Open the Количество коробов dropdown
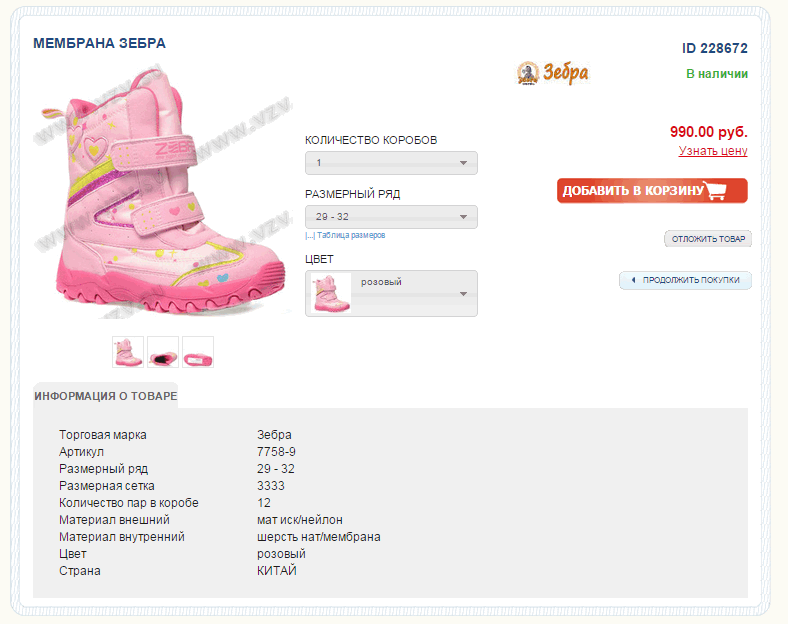This screenshot has width=788, height=624. pos(391,163)
